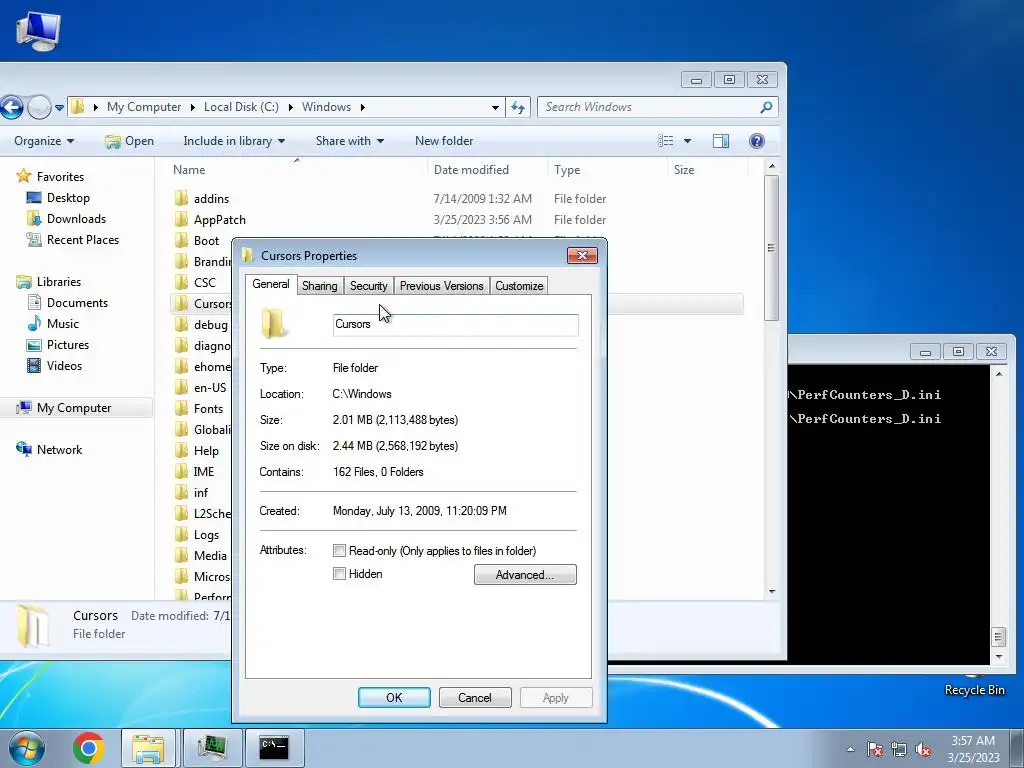Click the Forward navigation arrow in Explorer
Image resolution: width=1024 pixels, height=768 pixels.
(39, 107)
